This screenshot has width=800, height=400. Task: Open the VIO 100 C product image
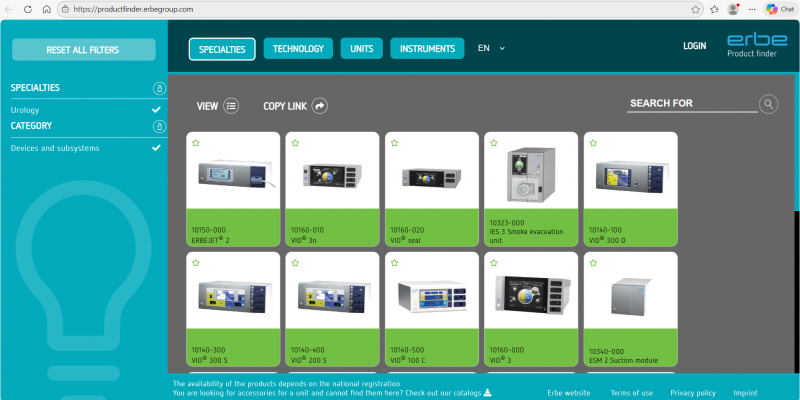(x=432, y=296)
